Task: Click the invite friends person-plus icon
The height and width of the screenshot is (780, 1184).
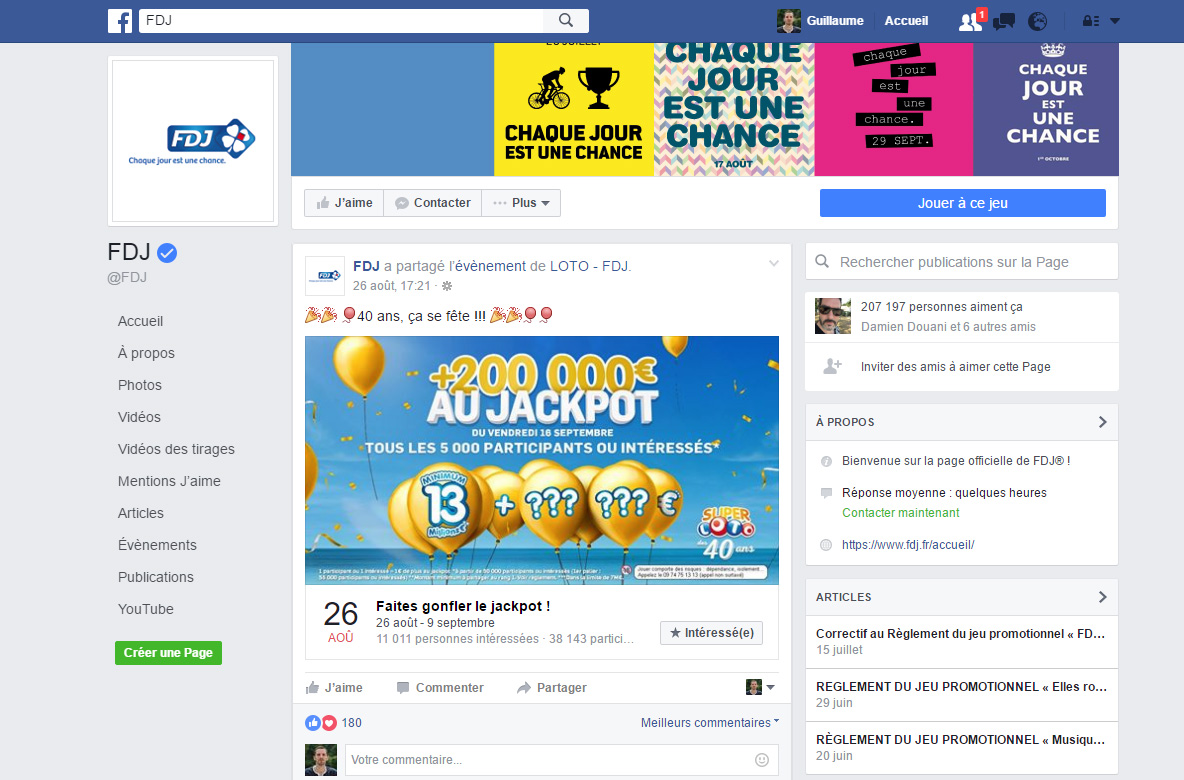Action: 832,366
